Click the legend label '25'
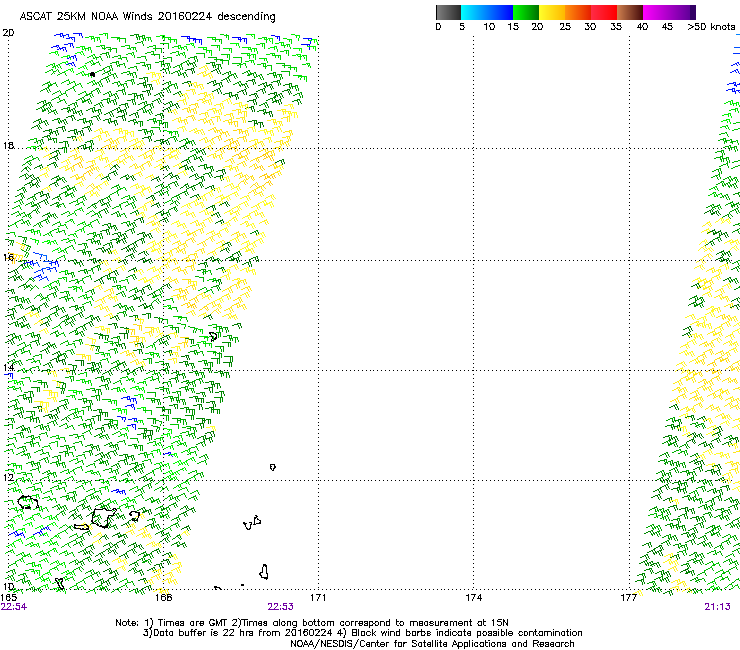 [565, 27]
